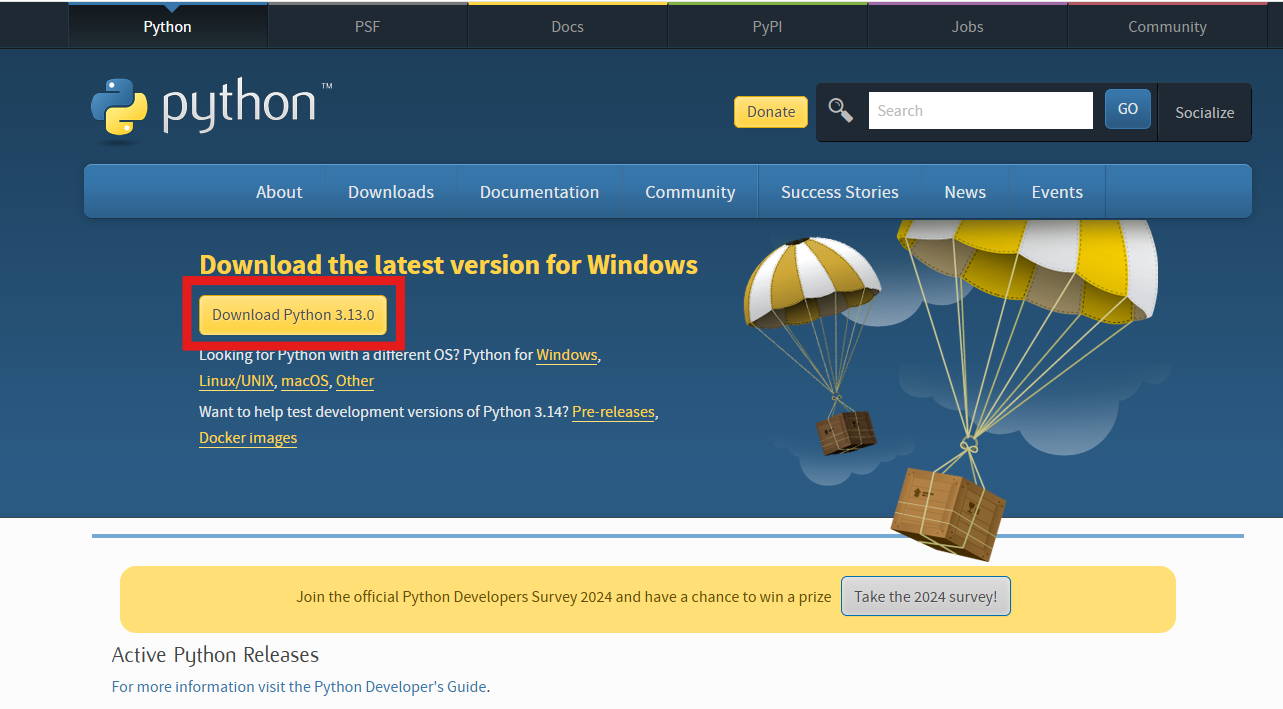Open the Socialize menu
Image resolution: width=1283 pixels, height=709 pixels.
pos(1204,112)
